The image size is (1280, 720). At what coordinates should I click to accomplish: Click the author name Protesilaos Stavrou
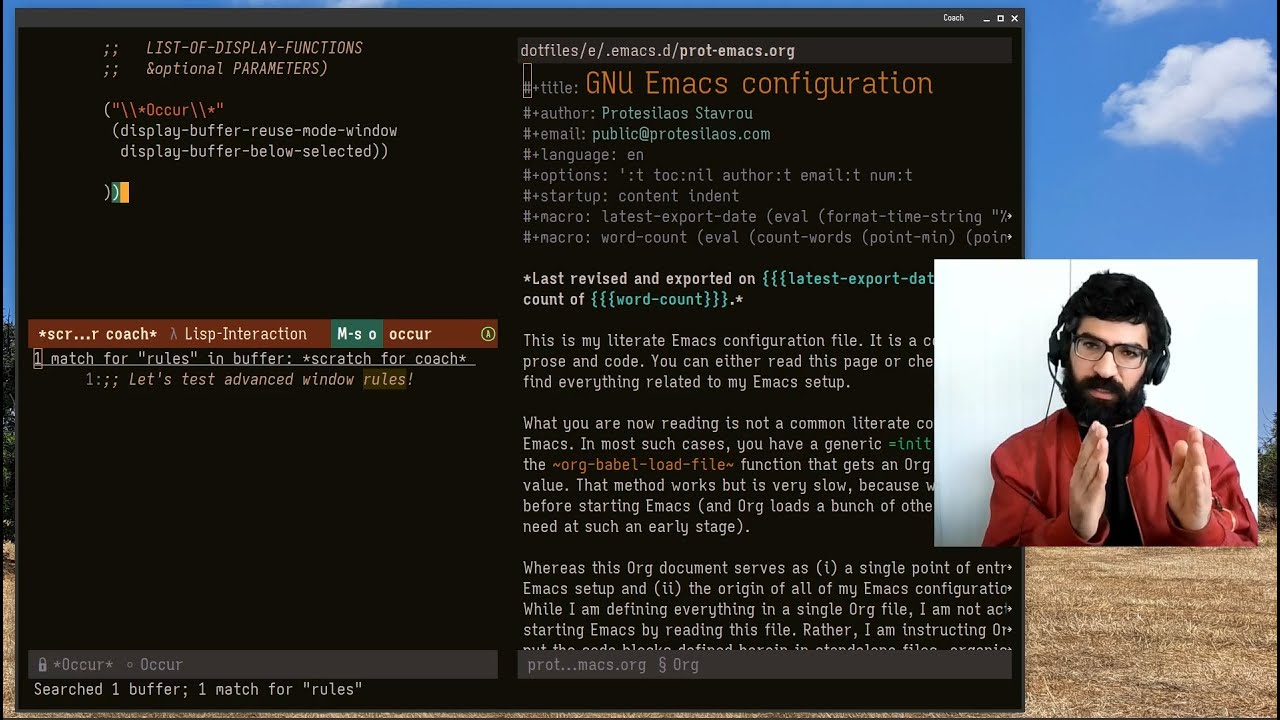point(677,113)
